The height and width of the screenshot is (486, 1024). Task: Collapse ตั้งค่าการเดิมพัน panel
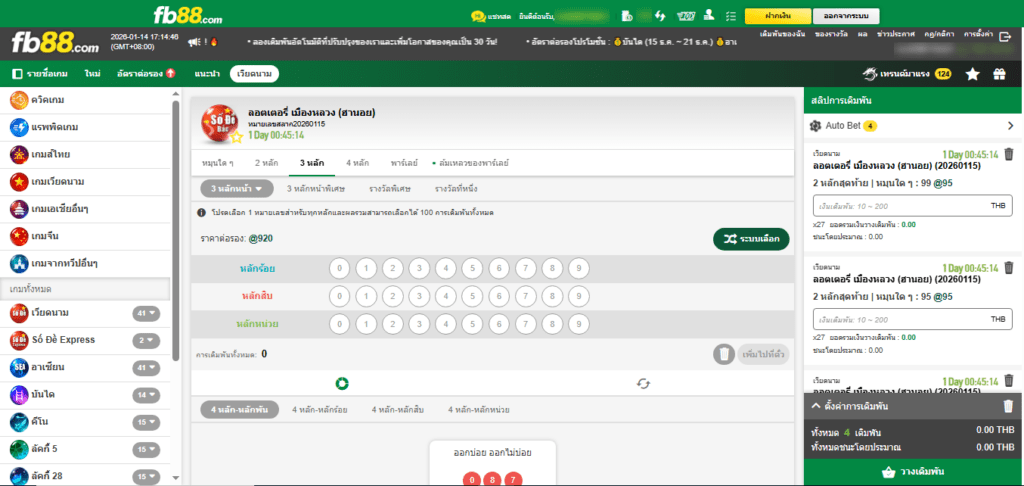pyautogui.click(x=816, y=406)
